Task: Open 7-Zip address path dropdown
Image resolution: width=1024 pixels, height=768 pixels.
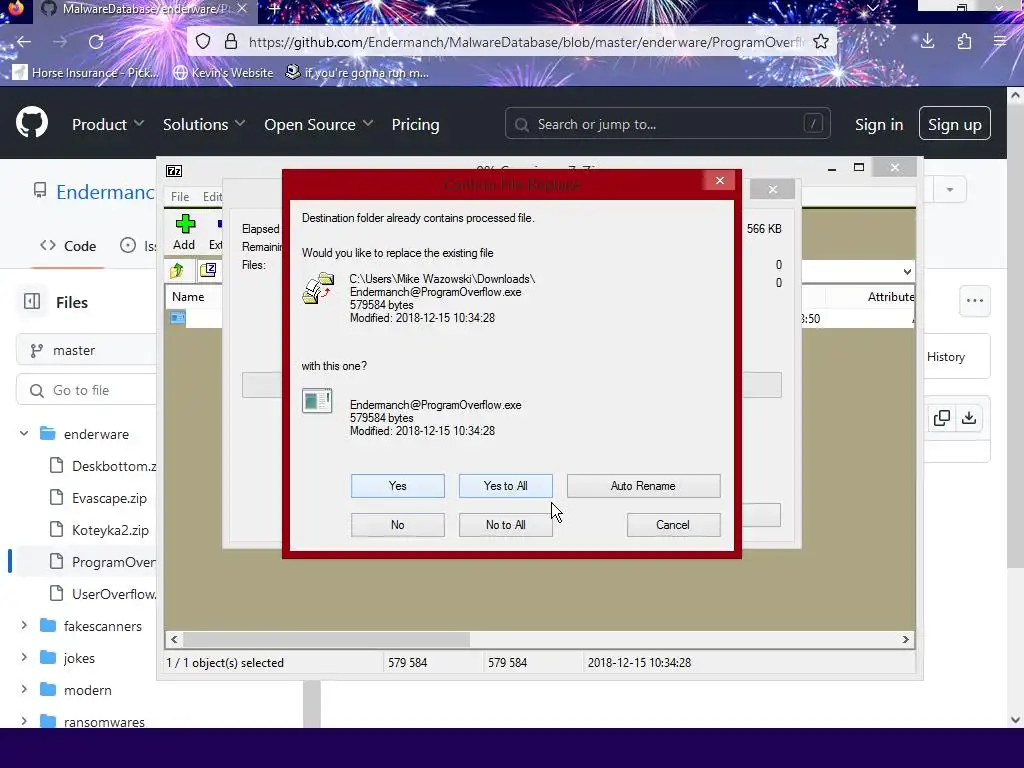Action: (906, 272)
